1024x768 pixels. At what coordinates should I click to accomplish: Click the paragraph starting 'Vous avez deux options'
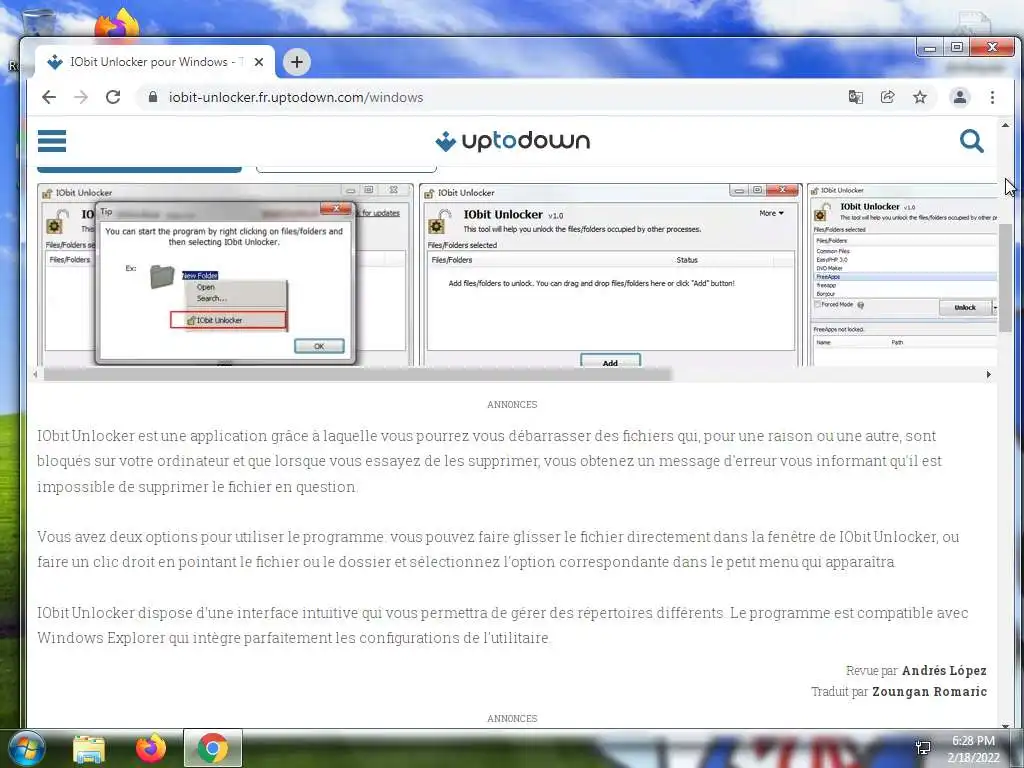(x=498, y=549)
